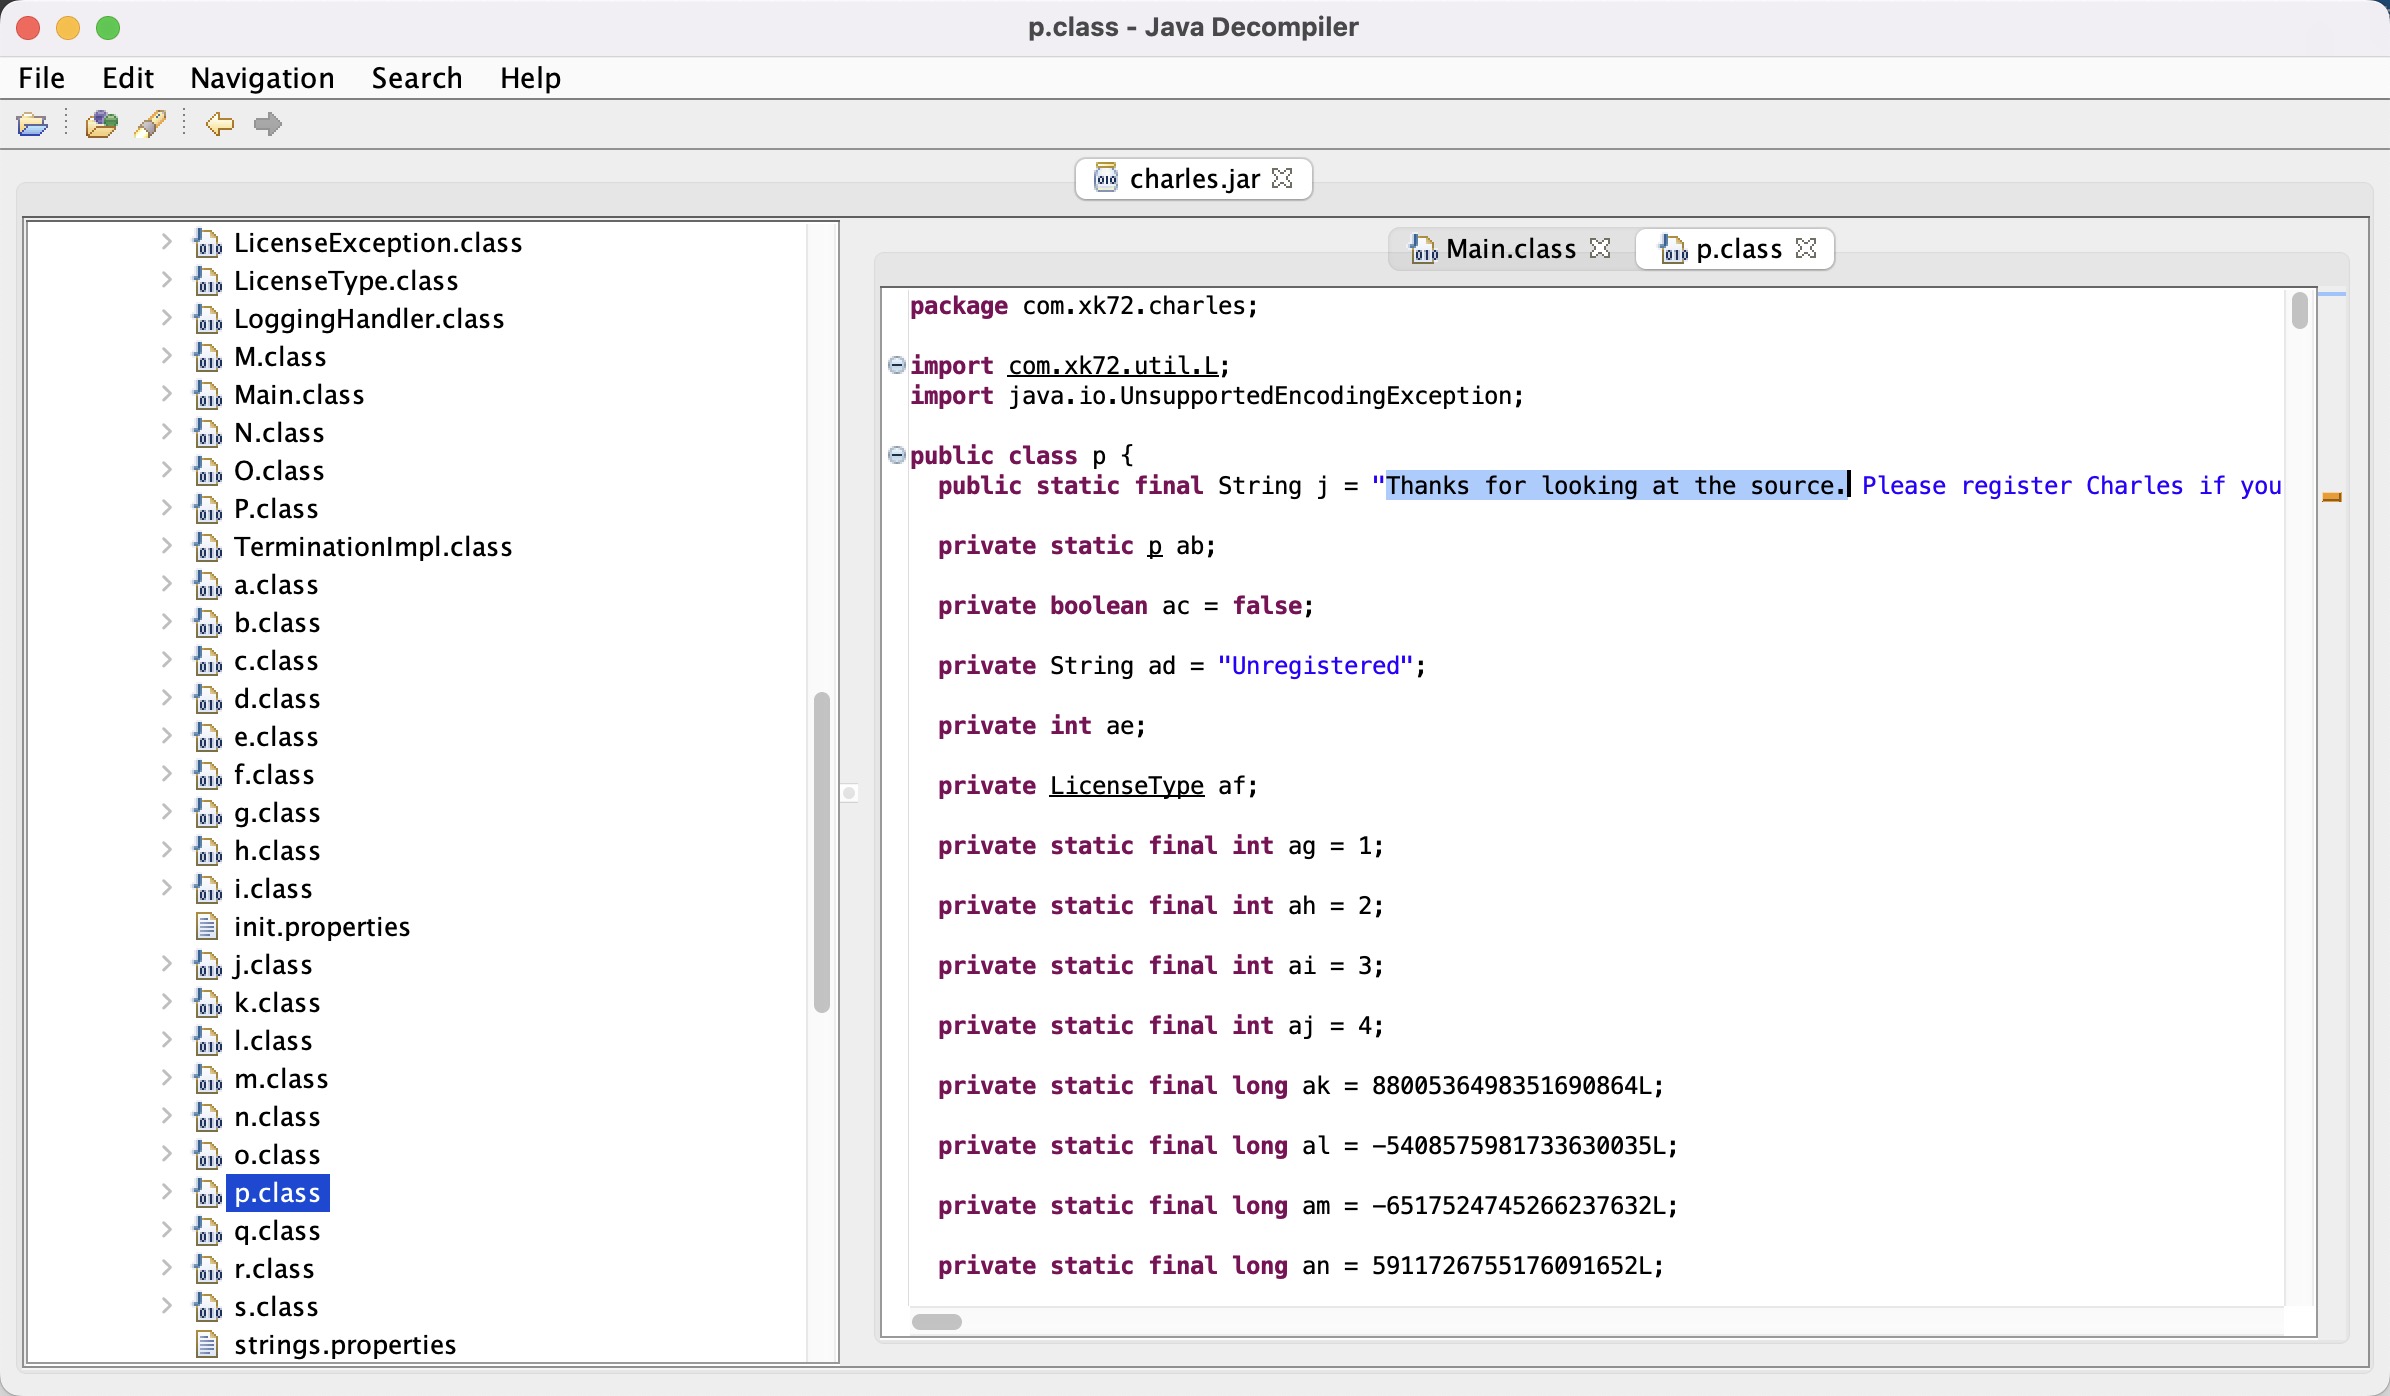Follow the LicenseType type link
2390x1396 pixels.
[x=1127, y=786]
